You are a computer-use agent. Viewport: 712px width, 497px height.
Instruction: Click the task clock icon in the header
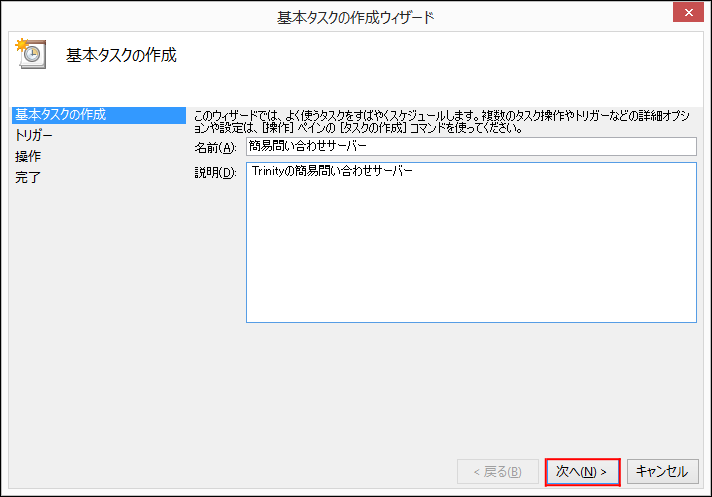[31, 54]
